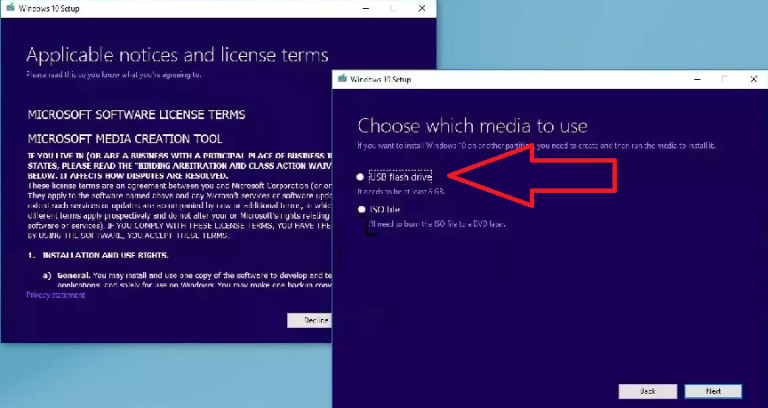Minimize the Choose which media window
Image resolution: width=768 pixels, height=408 pixels.
click(x=697, y=79)
